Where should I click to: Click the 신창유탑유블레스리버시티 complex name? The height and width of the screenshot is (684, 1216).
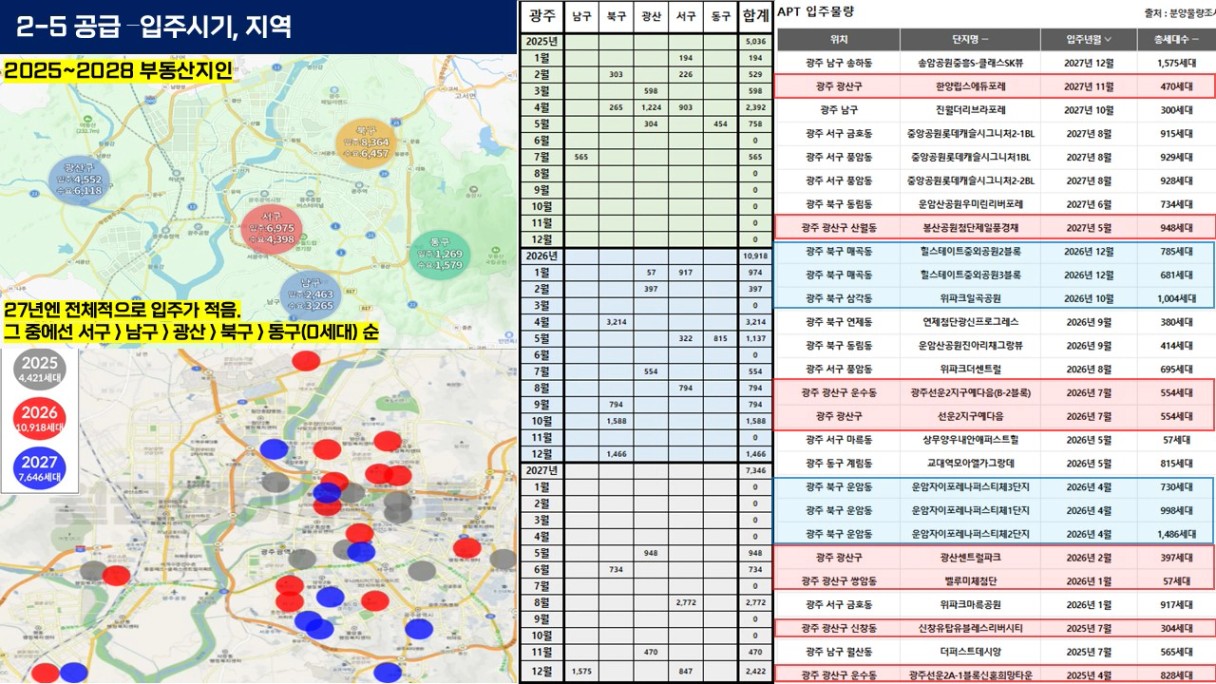click(969, 628)
